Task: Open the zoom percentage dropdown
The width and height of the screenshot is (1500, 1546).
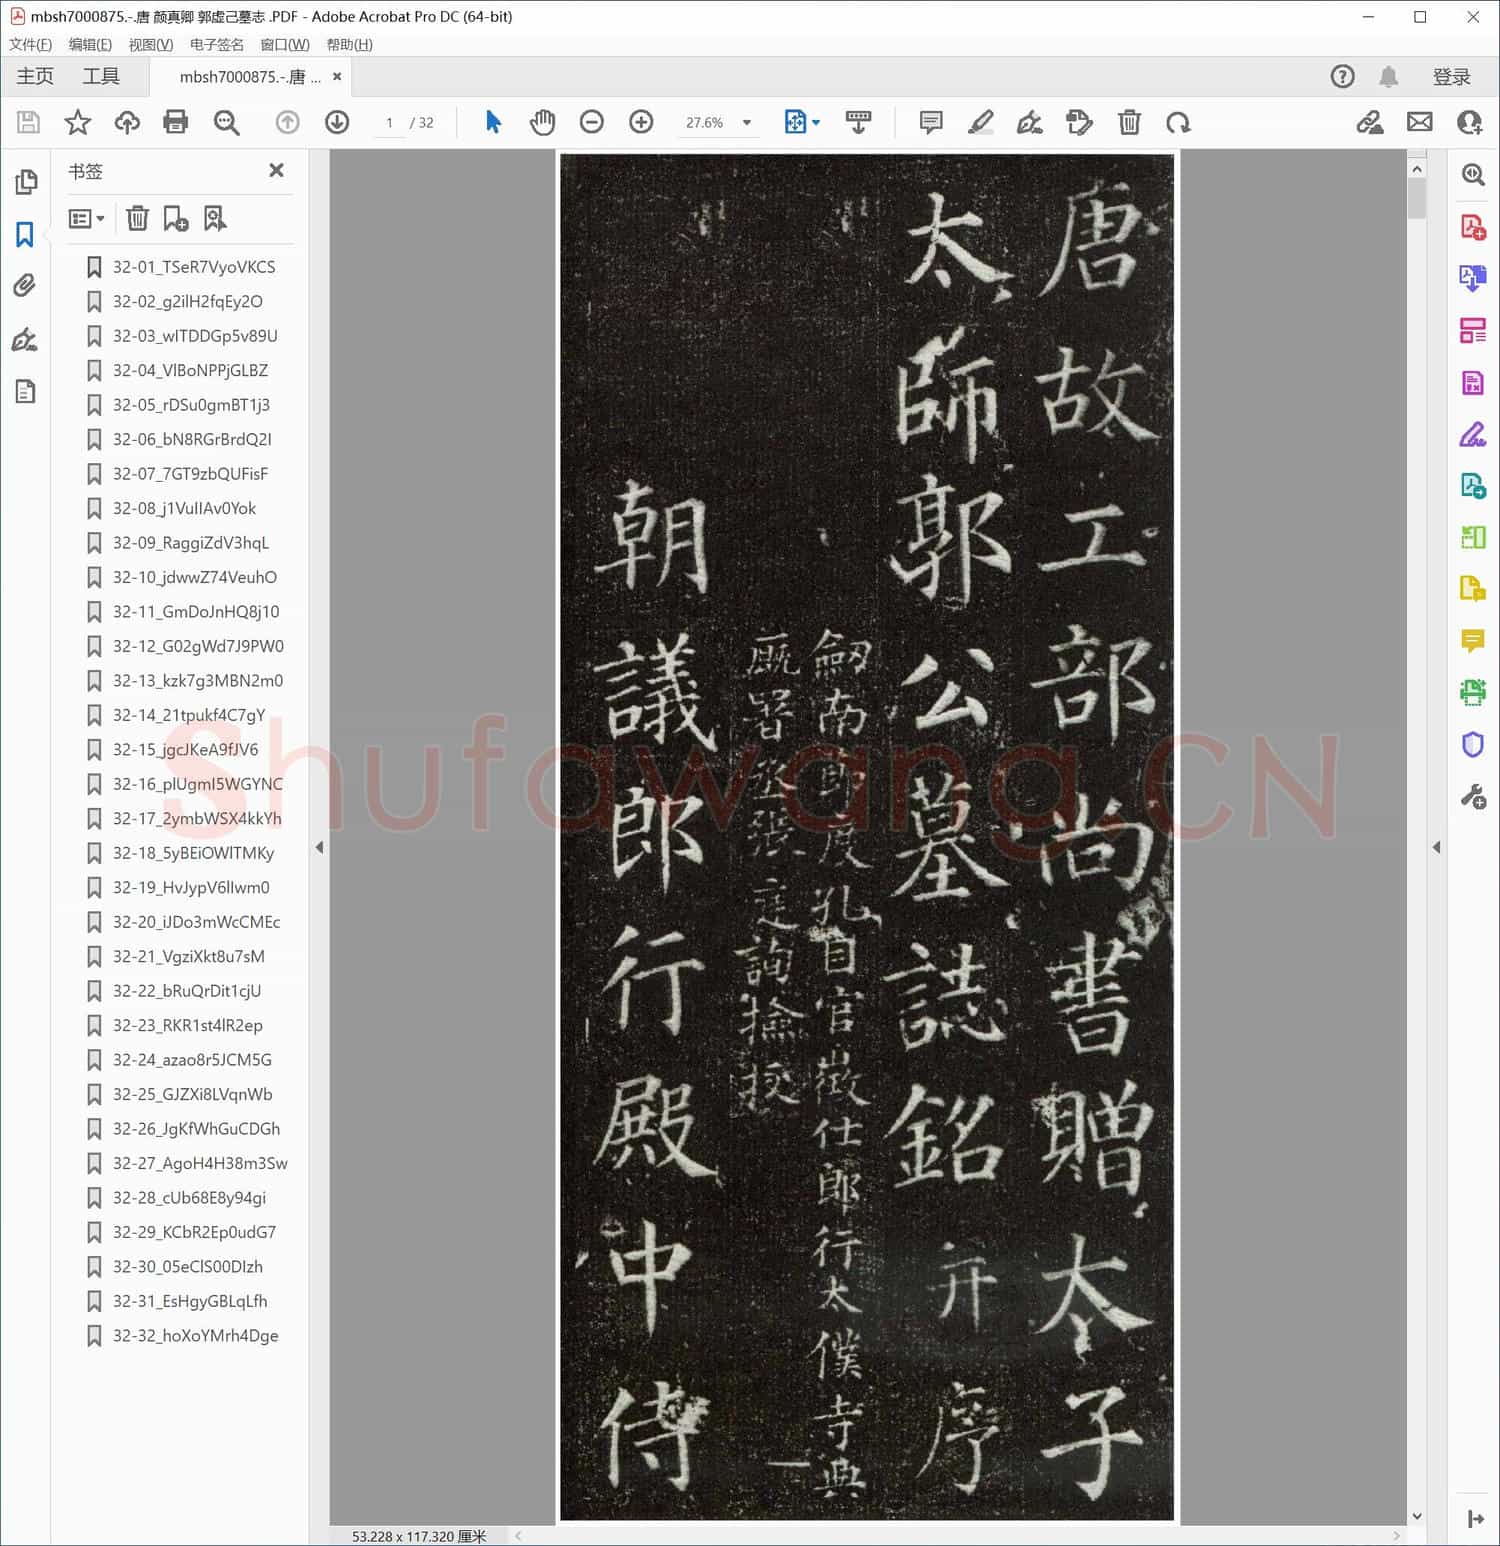Action: 747,123
